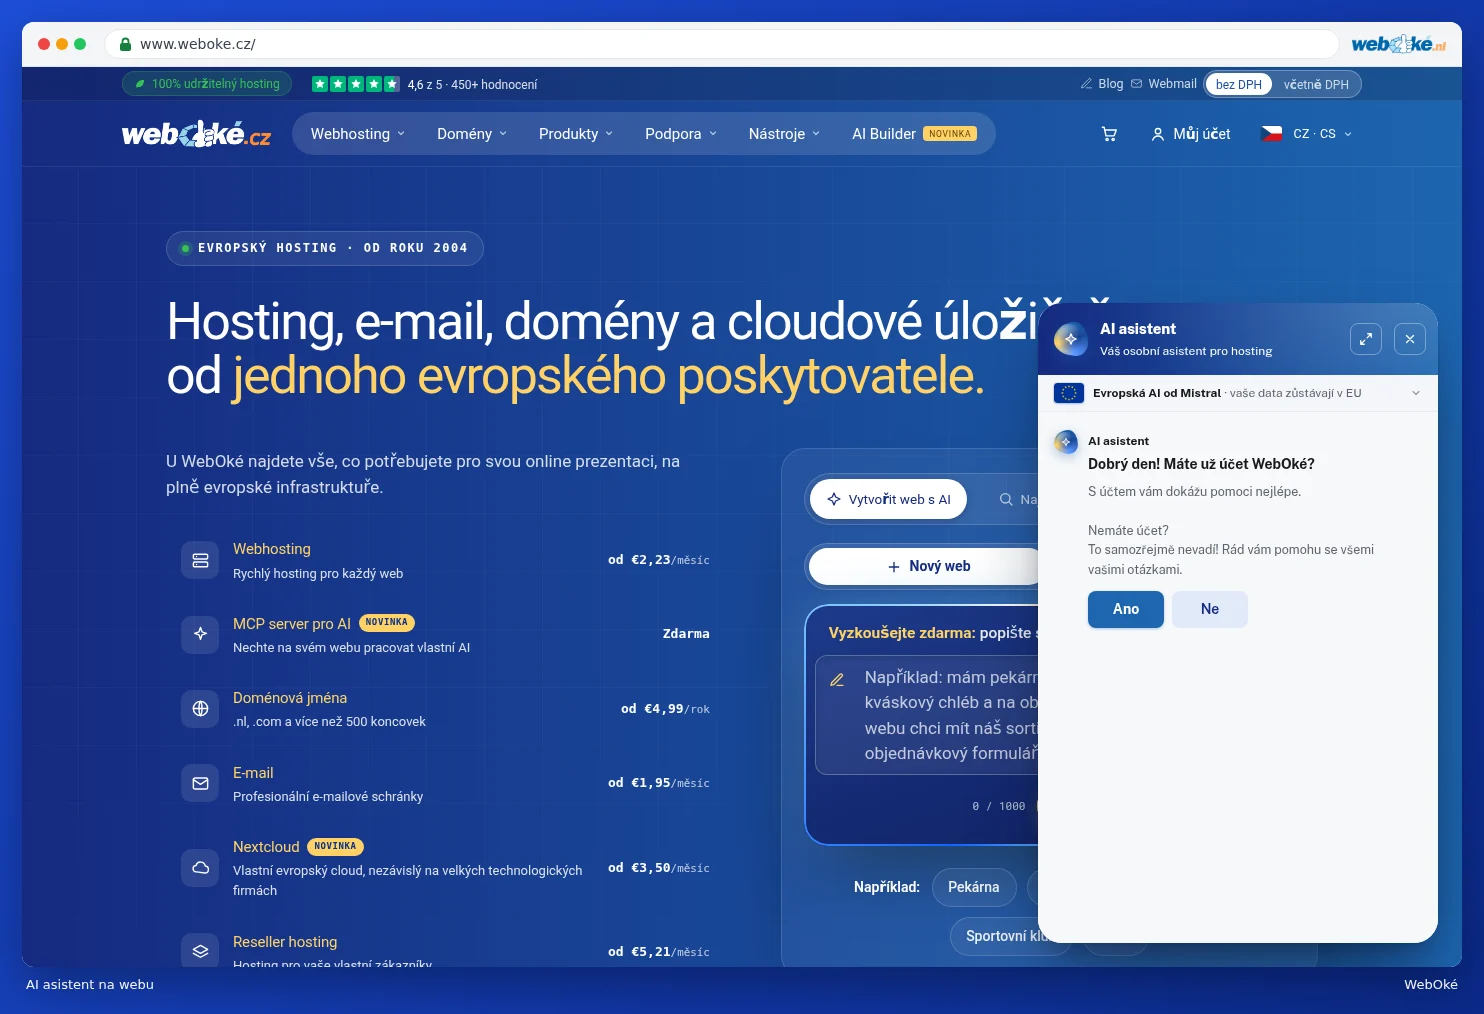The width and height of the screenshot is (1484, 1014).
Task: Choose the Pekárna example chip
Action: pyautogui.click(x=974, y=887)
